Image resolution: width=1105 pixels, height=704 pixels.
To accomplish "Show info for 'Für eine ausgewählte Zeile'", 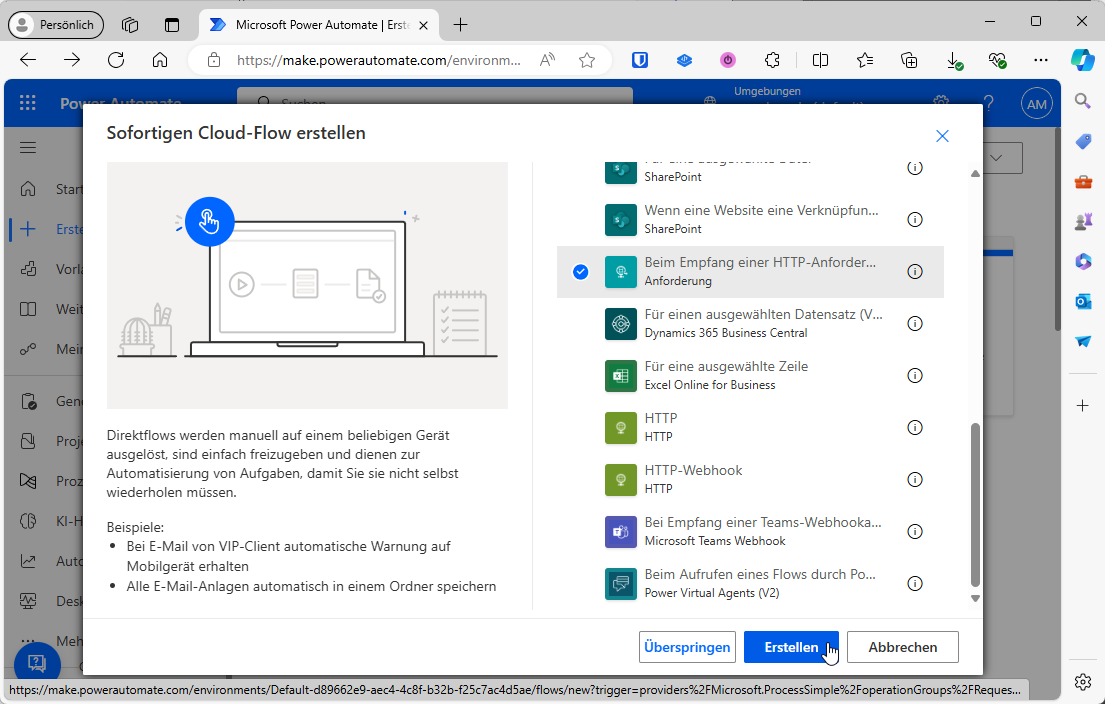I will click(914, 376).
